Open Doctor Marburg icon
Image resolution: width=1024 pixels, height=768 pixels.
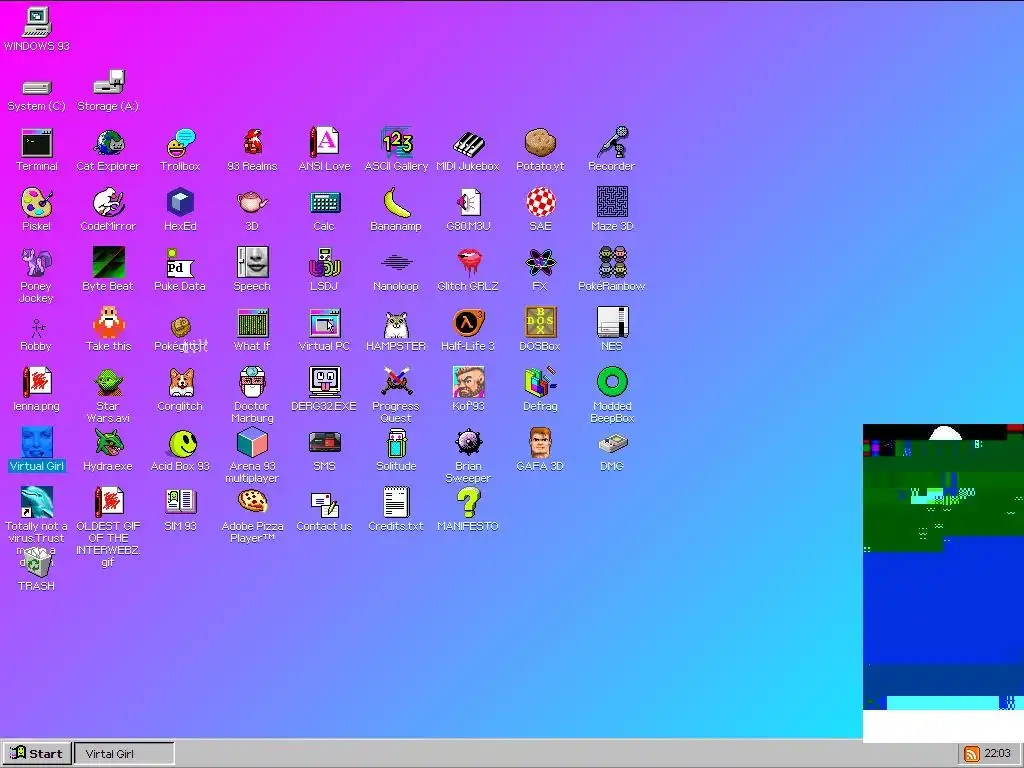[x=252, y=383]
